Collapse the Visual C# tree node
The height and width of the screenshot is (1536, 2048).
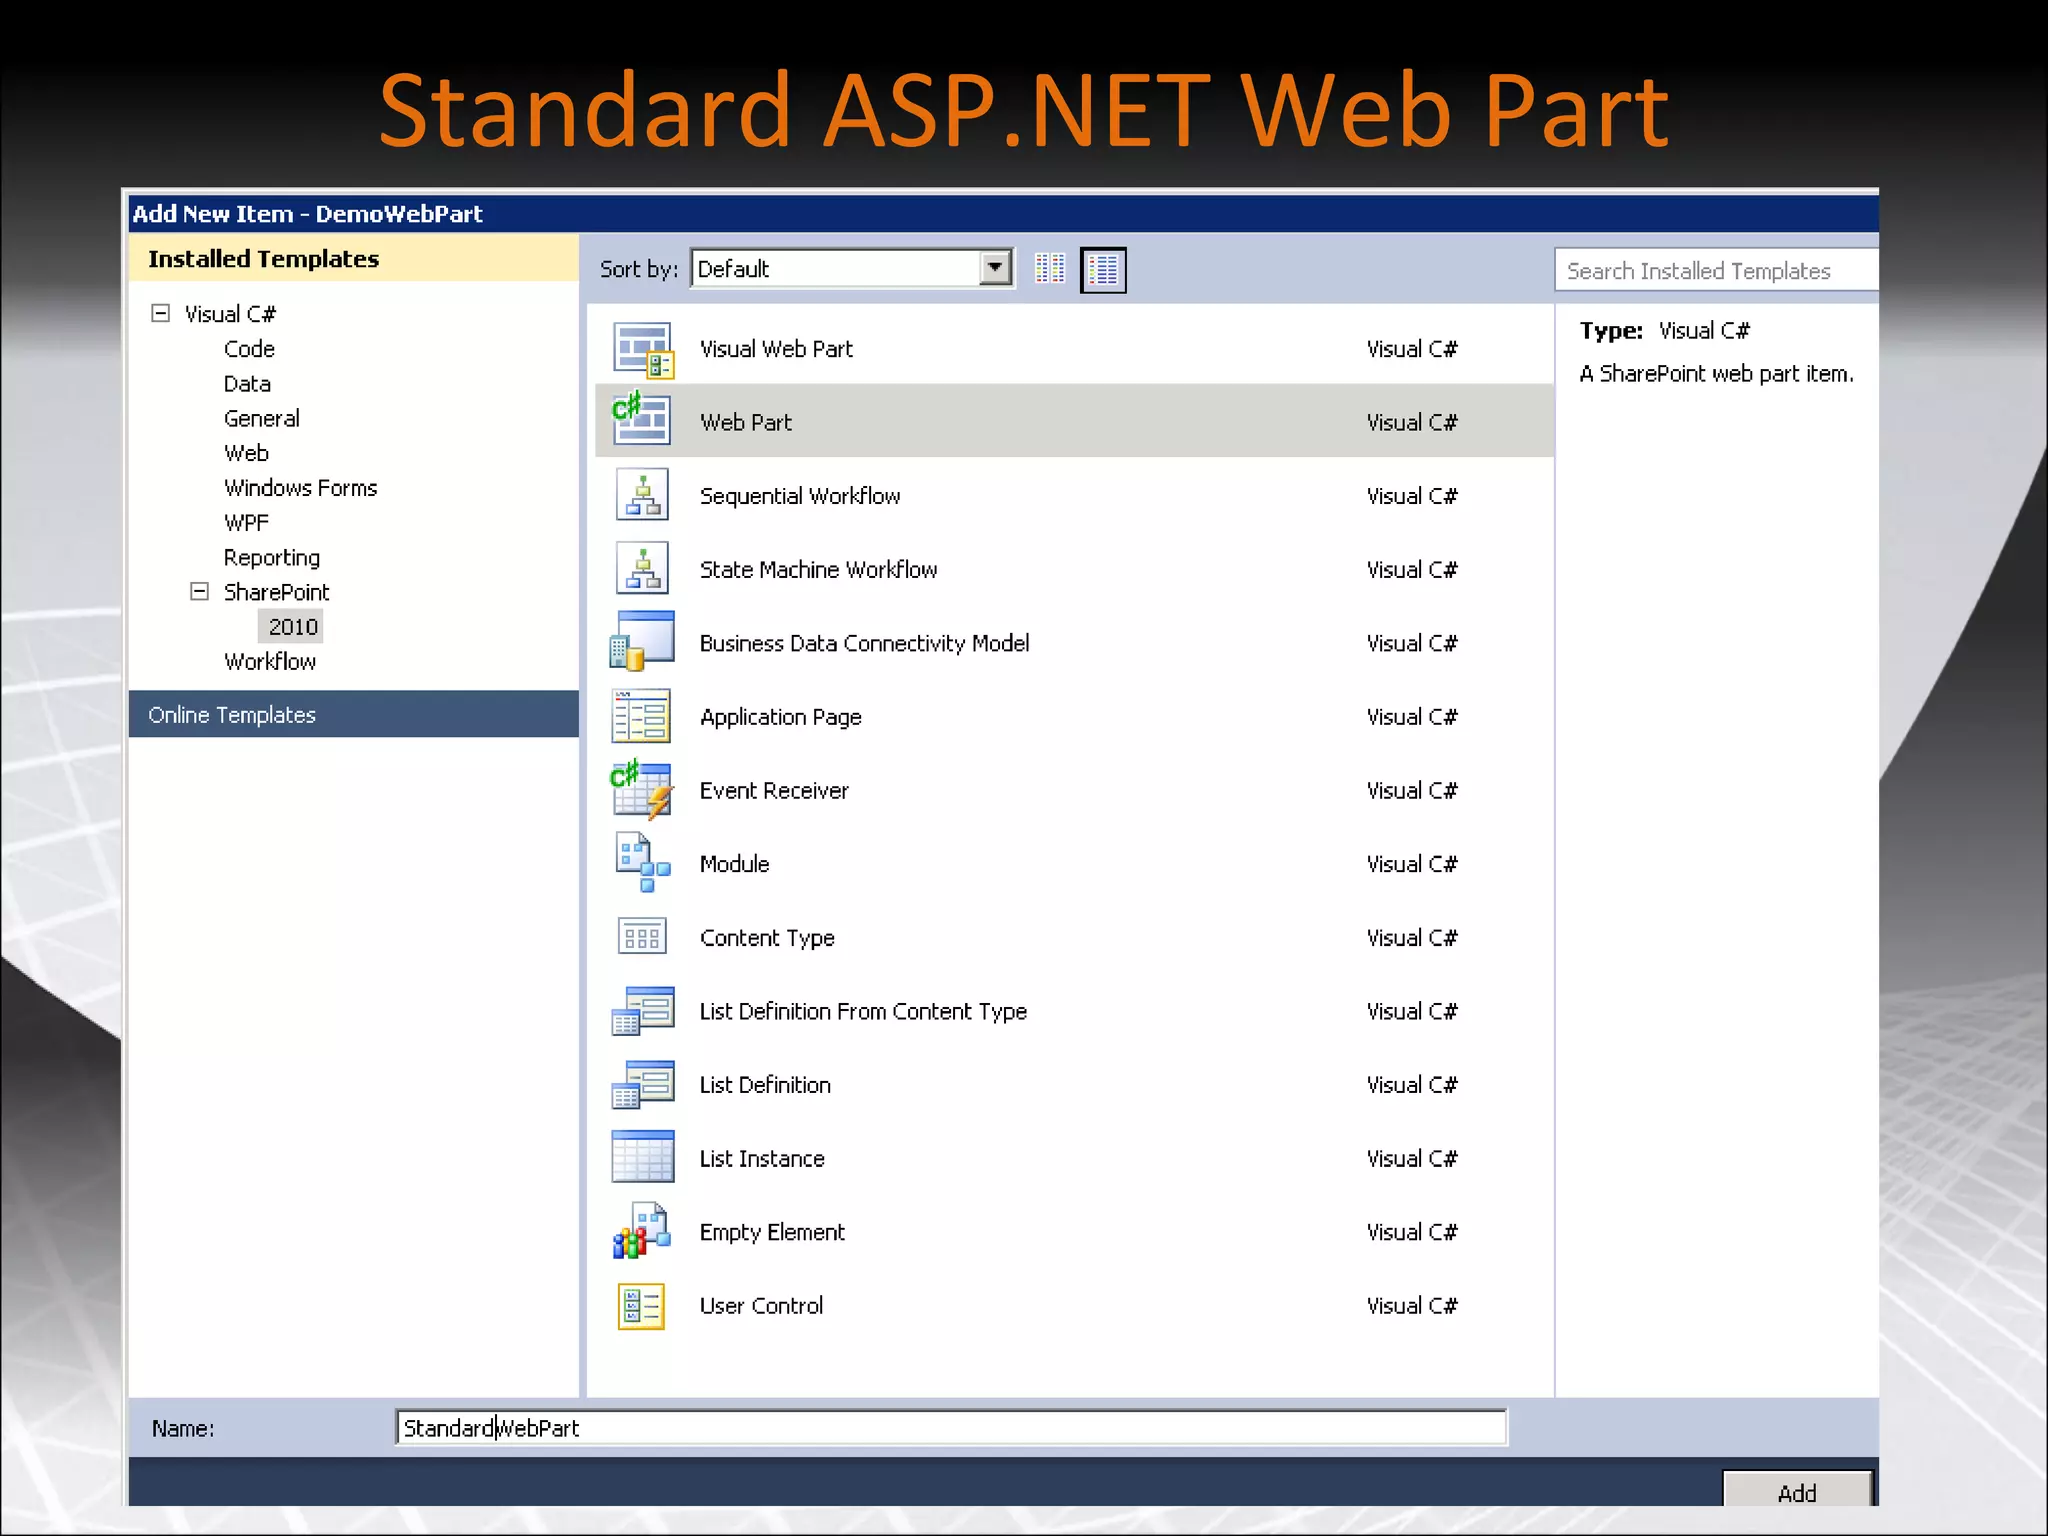[160, 313]
